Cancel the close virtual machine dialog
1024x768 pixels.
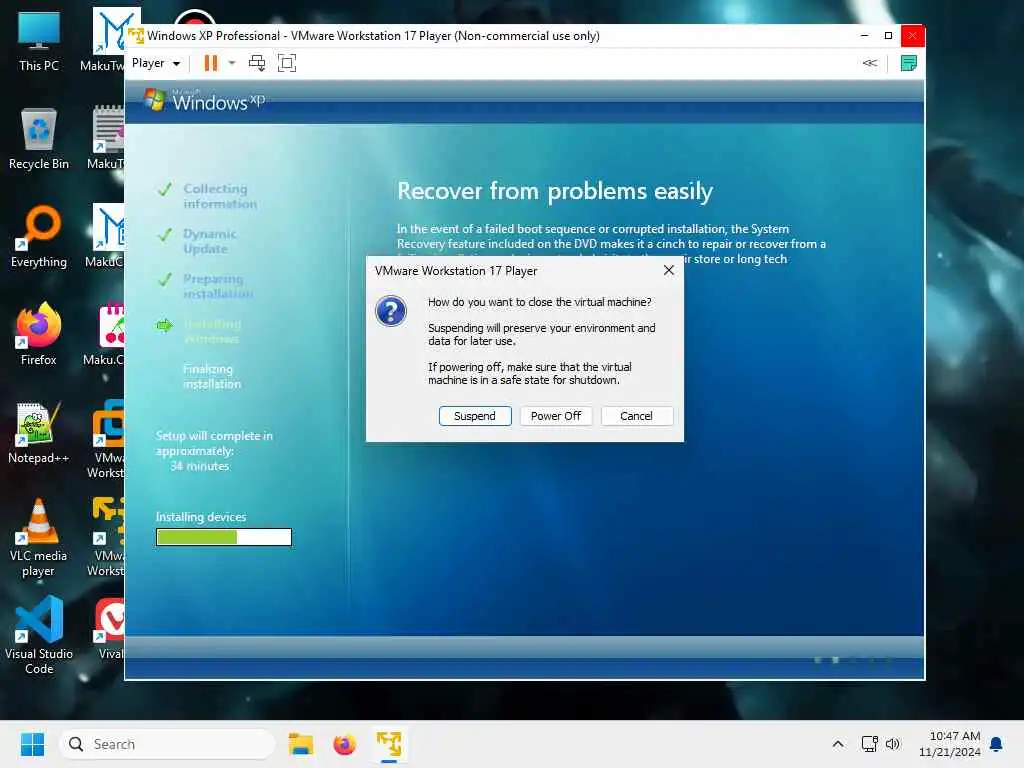636,416
